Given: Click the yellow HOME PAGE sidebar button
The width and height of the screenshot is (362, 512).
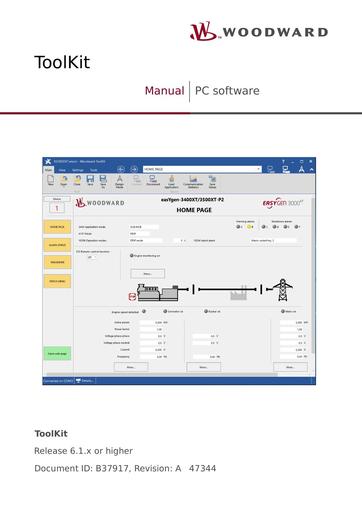Looking at the screenshot, I should [x=57, y=227].
